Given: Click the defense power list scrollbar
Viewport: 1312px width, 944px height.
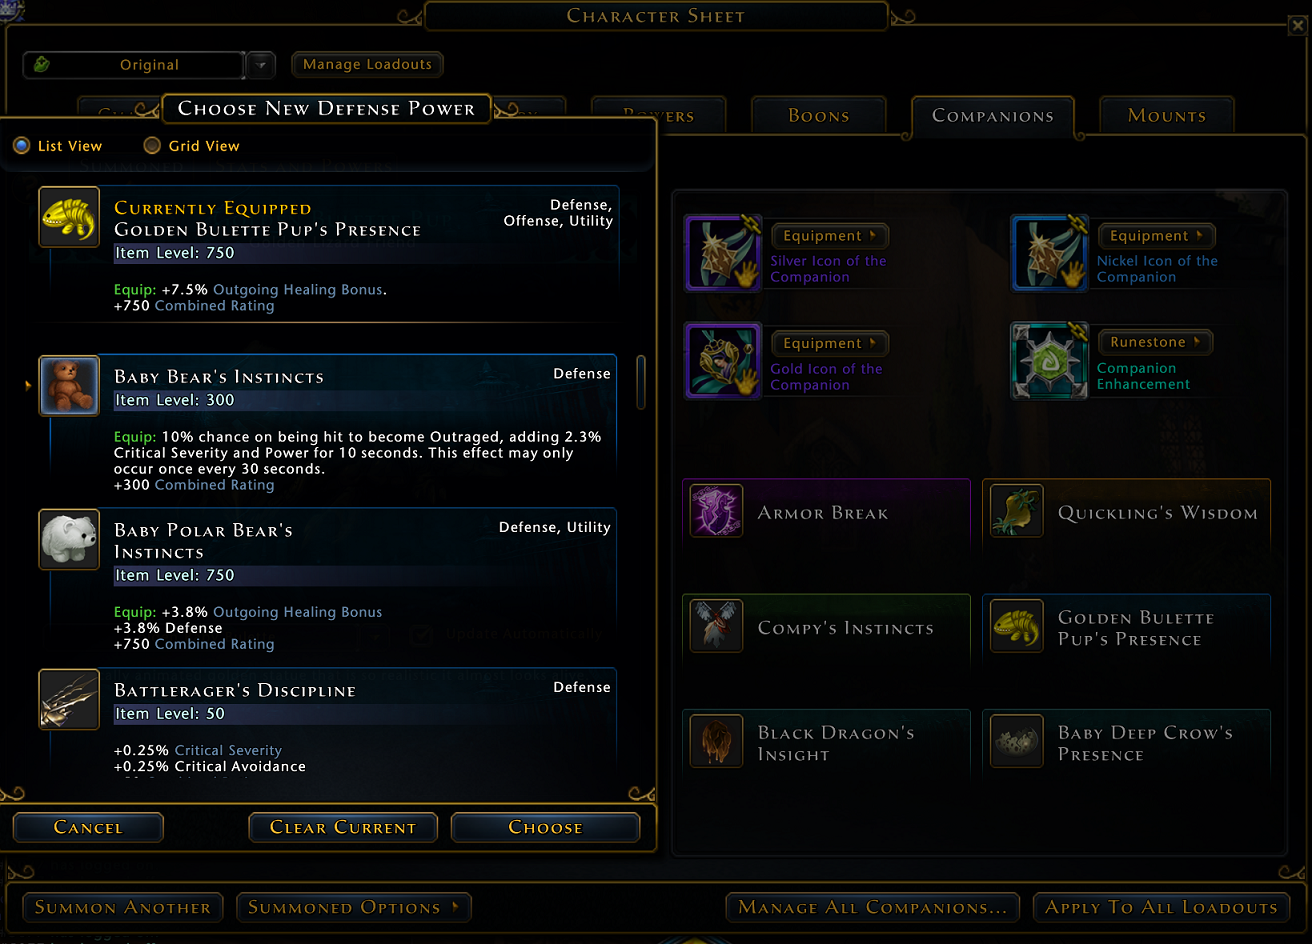Looking at the screenshot, I should pyautogui.click(x=641, y=381).
